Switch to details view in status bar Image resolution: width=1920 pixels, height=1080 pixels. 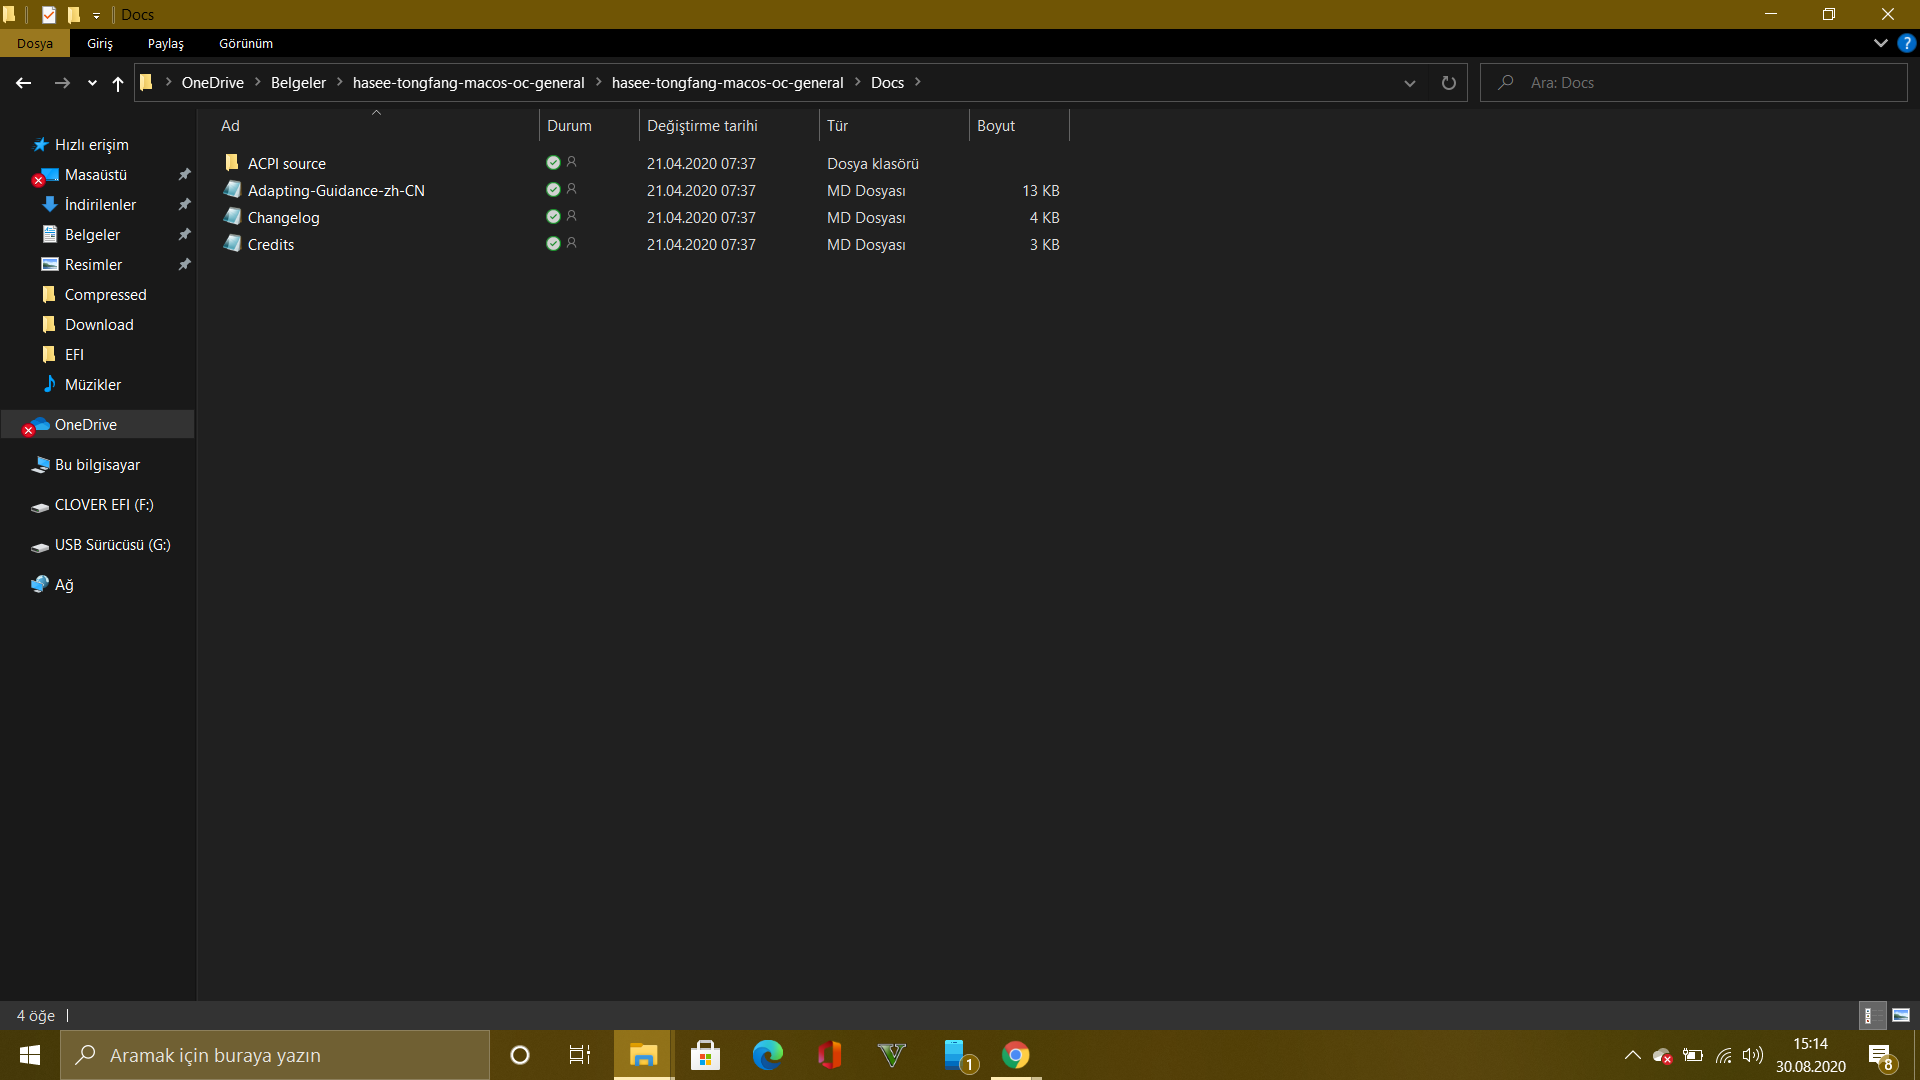coord(1870,1015)
